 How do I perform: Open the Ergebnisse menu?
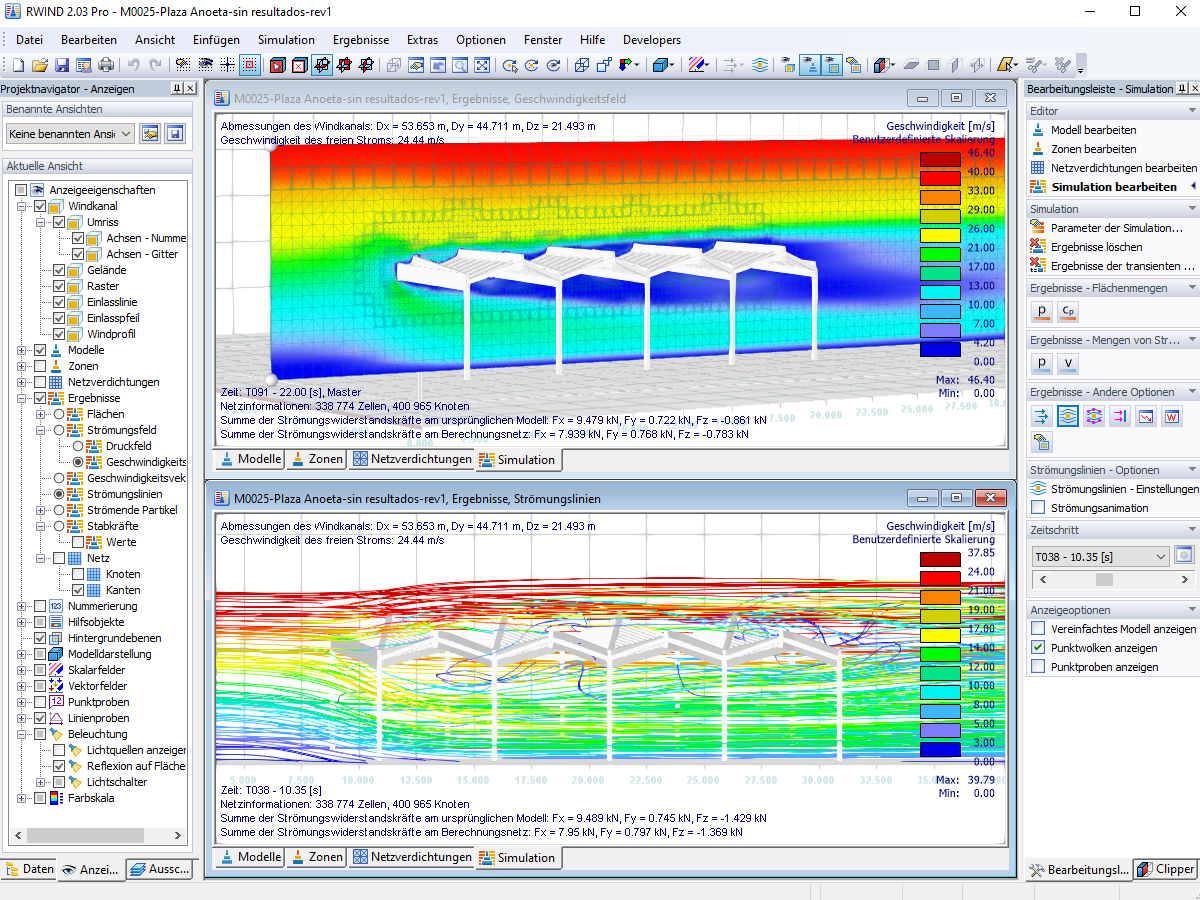click(x=361, y=40)
